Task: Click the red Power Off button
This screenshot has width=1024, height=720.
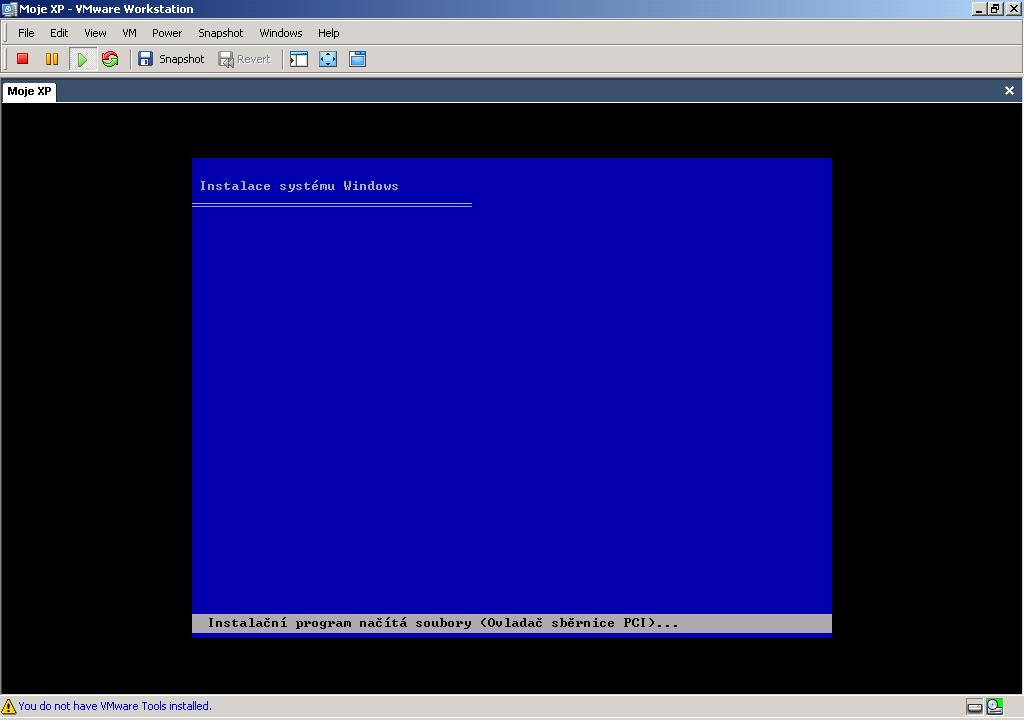Action: point(22,59)
